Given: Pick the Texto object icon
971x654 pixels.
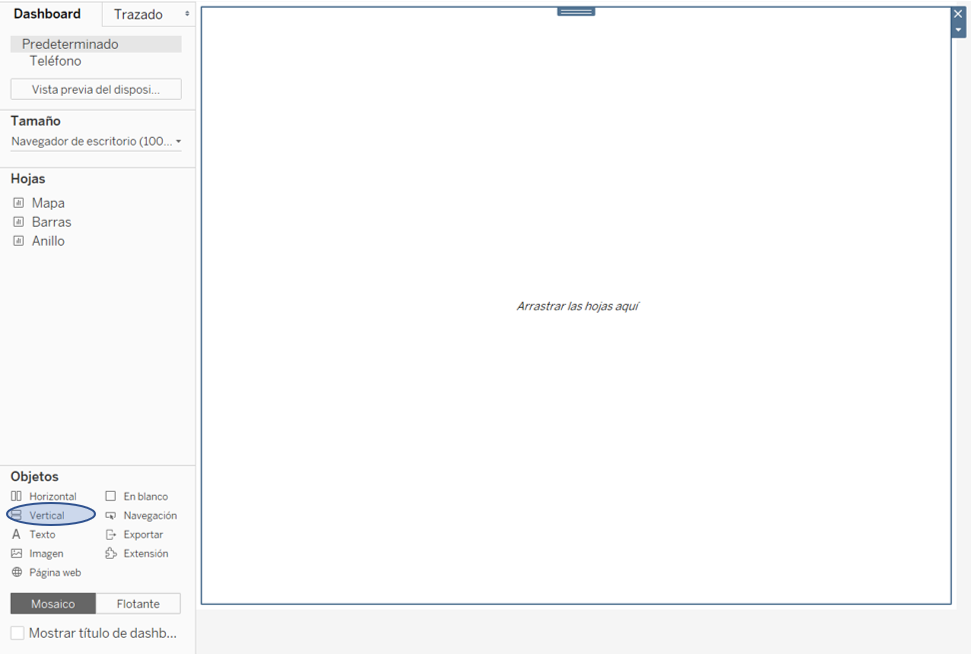Looking at the screenshot, I should 16,535.
